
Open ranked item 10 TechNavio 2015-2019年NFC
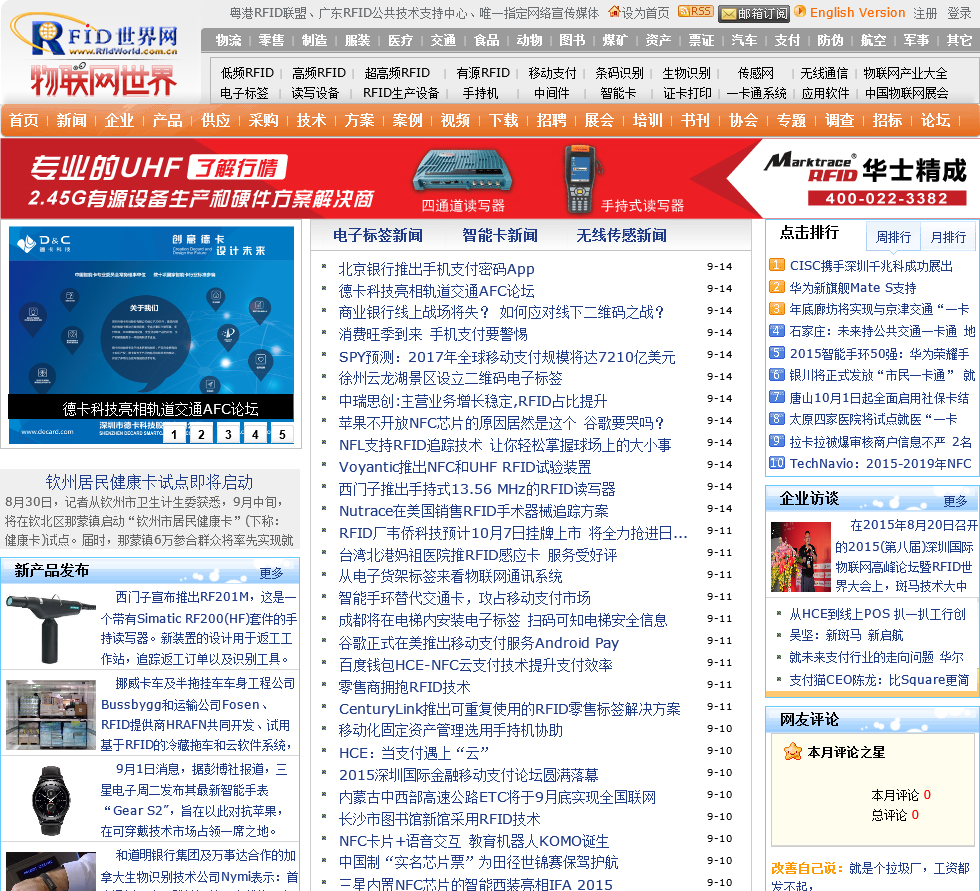point(880,464)
